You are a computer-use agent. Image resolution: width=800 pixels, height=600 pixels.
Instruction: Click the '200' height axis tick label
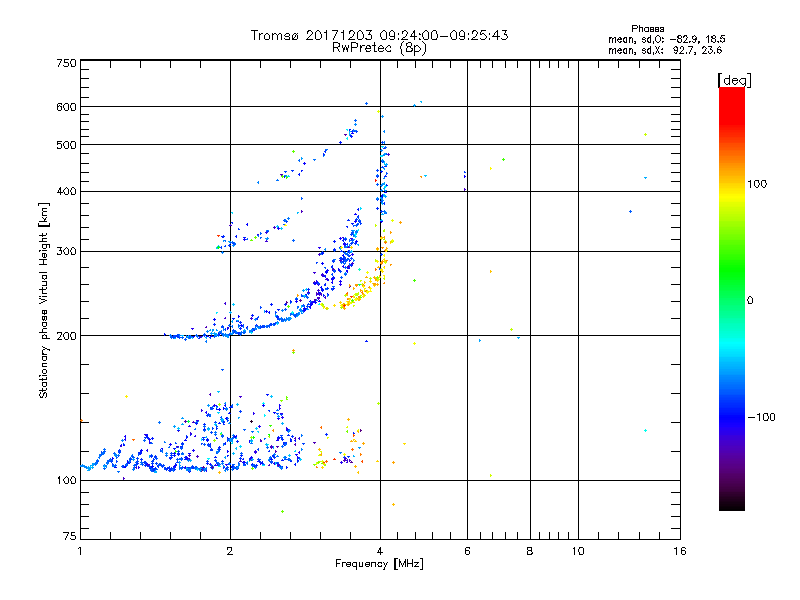click(x=66, y=336)
